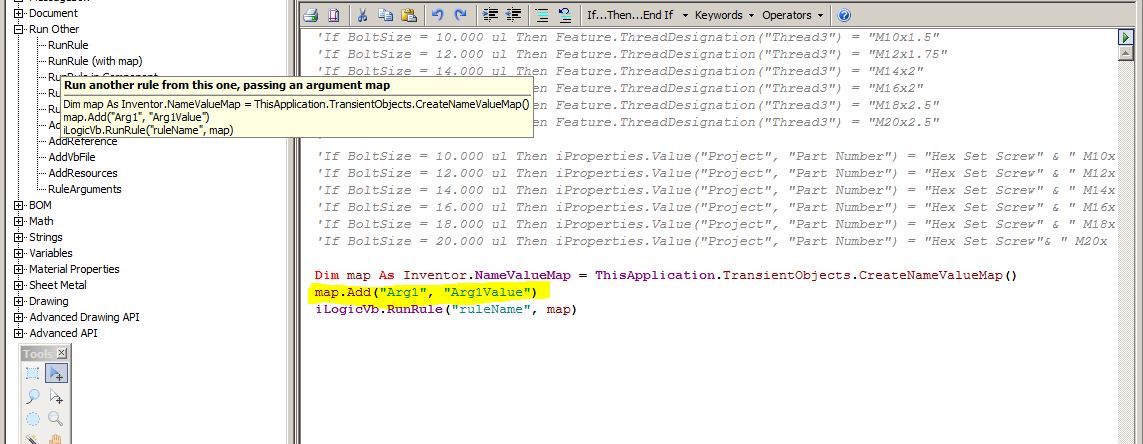Pick the magic wand tool in Tools palette

pos(33,439)
